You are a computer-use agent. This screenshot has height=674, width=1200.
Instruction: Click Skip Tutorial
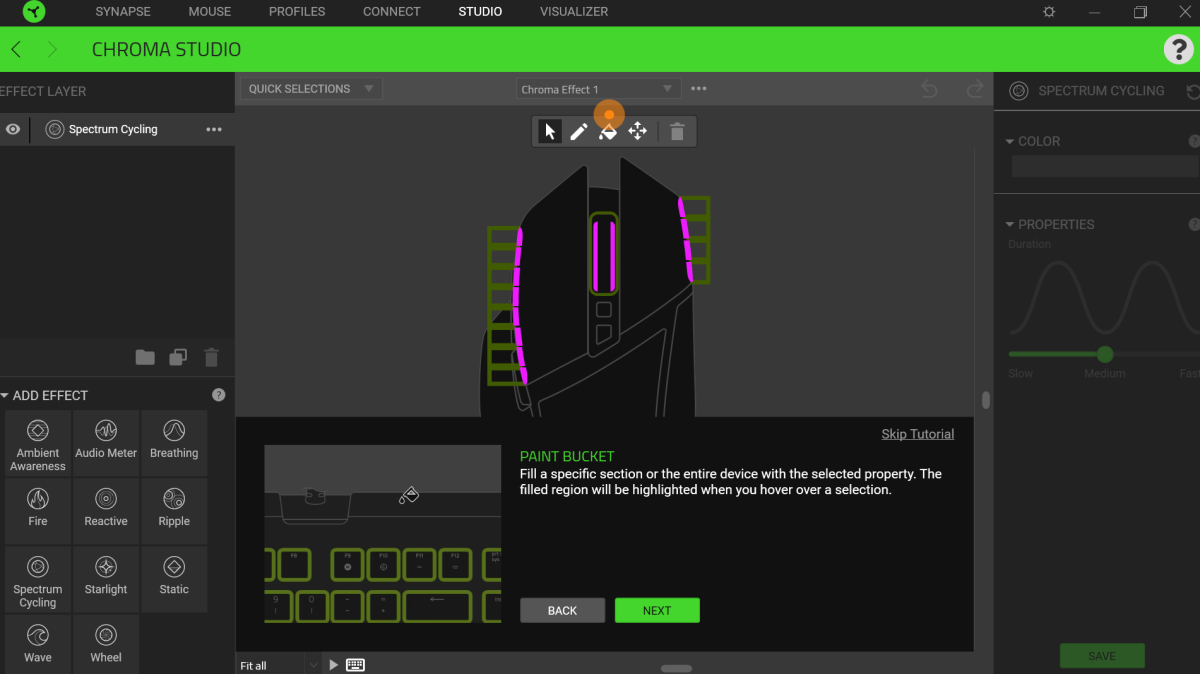click(917, 433)
